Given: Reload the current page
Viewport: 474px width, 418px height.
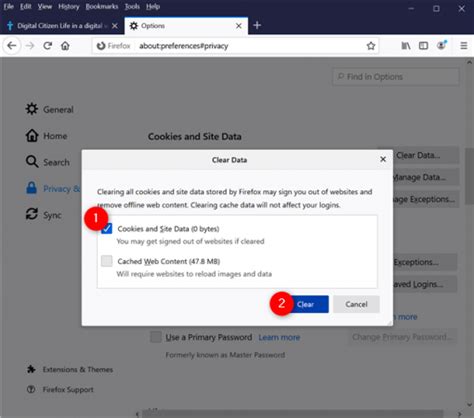Looking at the screenshot, I should pos(48,46).
